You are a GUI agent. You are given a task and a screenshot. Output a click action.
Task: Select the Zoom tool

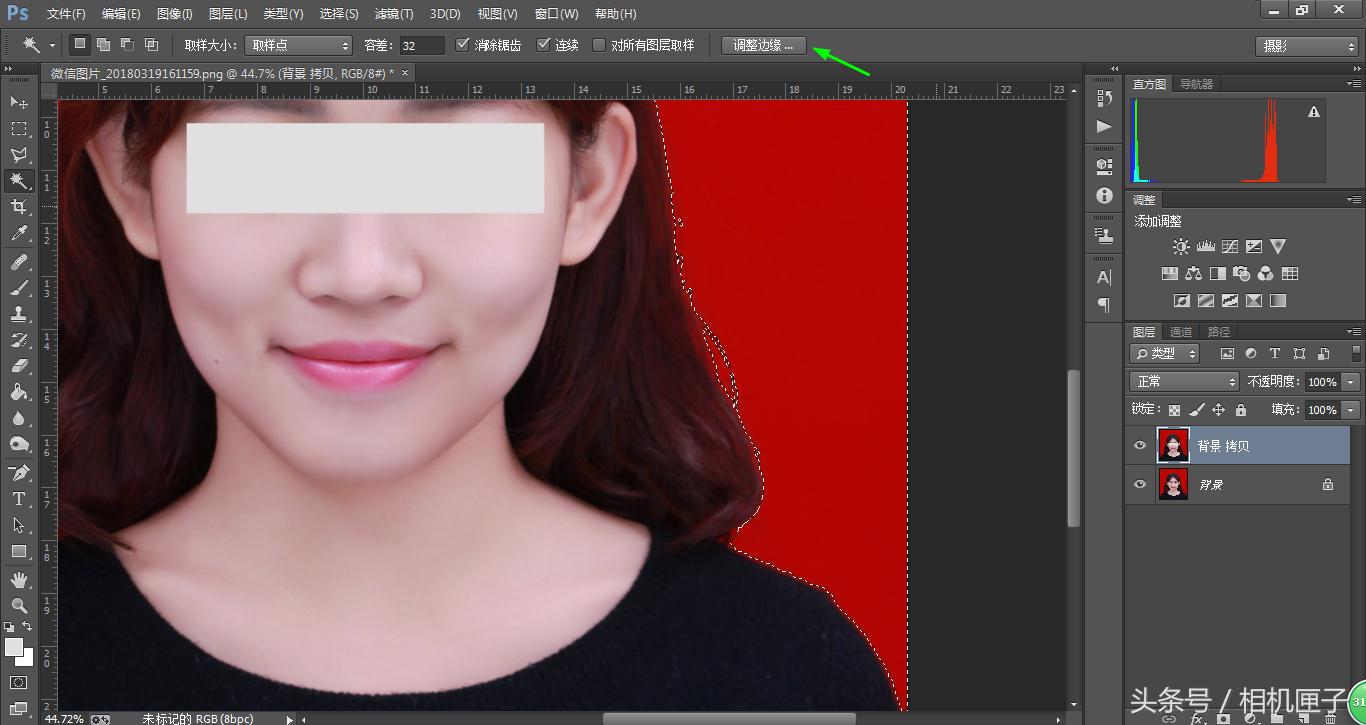tap(20, 604)
